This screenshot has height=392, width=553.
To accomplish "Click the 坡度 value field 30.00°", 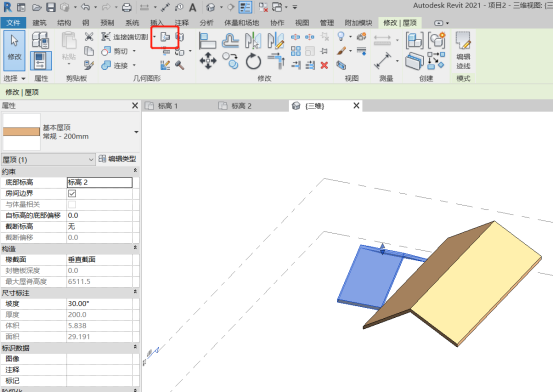I will pyautogui.click(x=100, y=303).
